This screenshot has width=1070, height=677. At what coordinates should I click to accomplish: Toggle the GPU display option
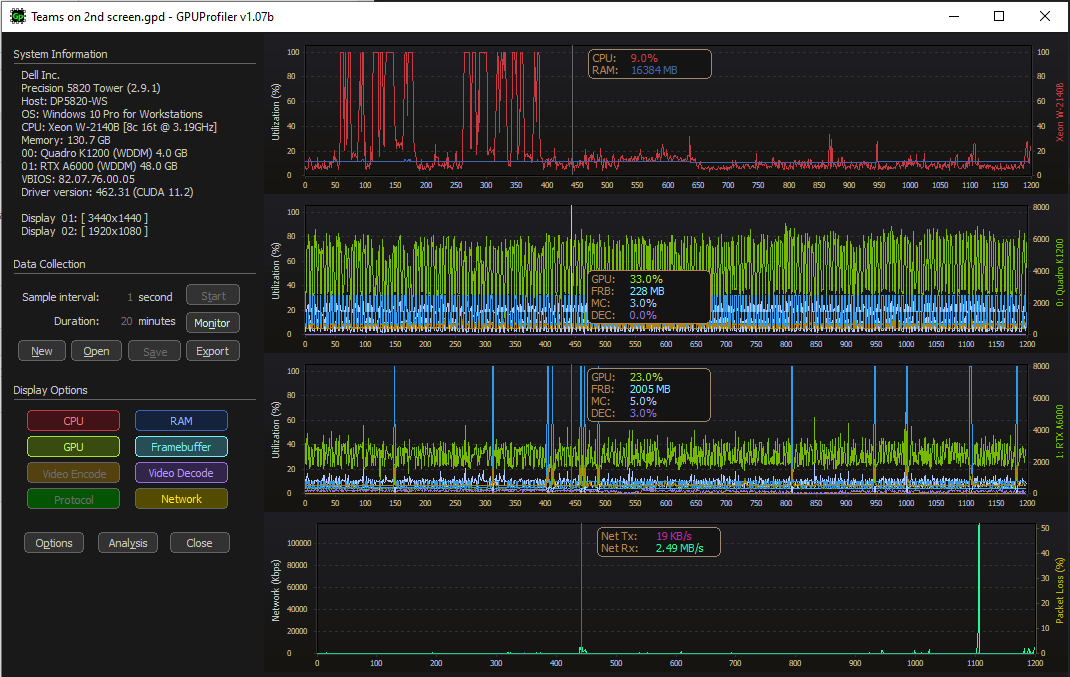coord(74,447)
